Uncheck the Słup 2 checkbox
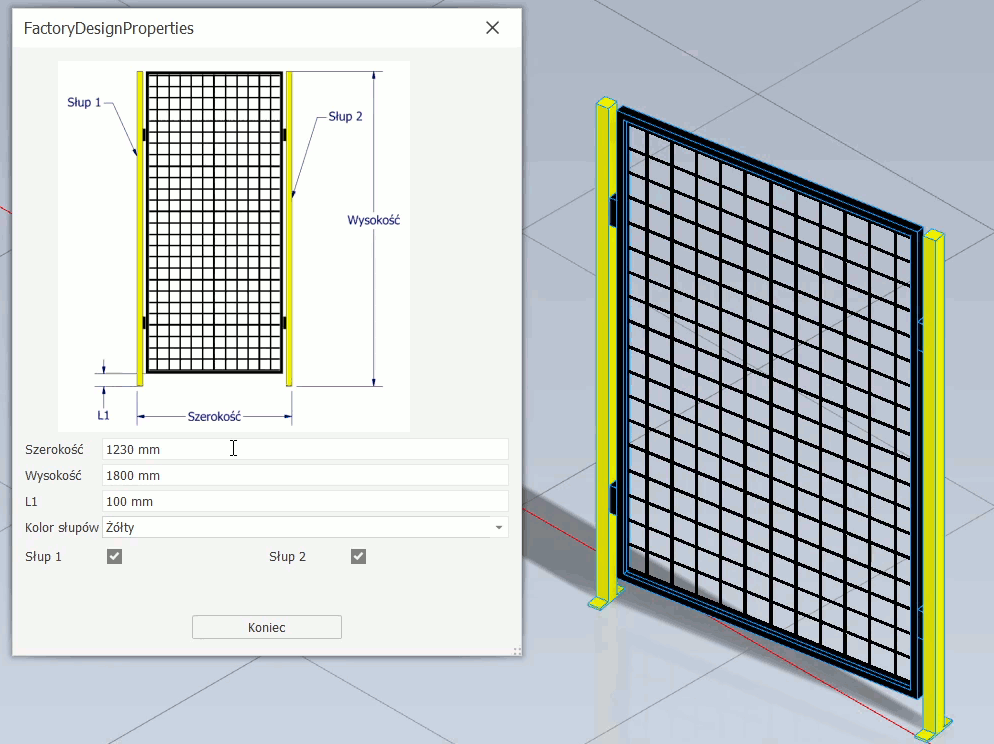This screenshot has width=994, height=744. tap(358, 557)
